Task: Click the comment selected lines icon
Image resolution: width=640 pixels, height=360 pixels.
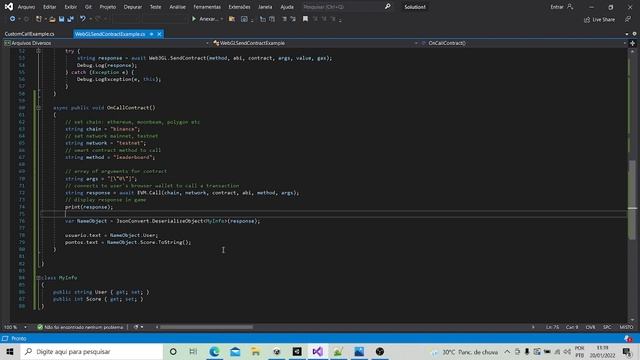Action: 284,19
